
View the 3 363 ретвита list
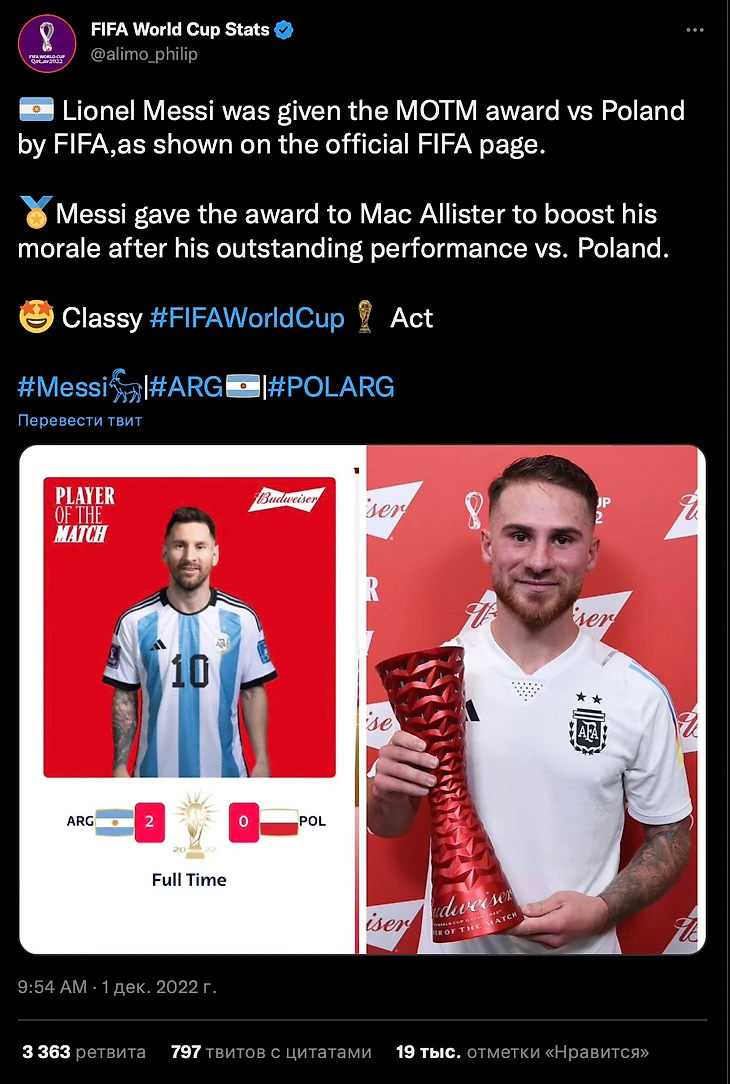pos(84,1052)
